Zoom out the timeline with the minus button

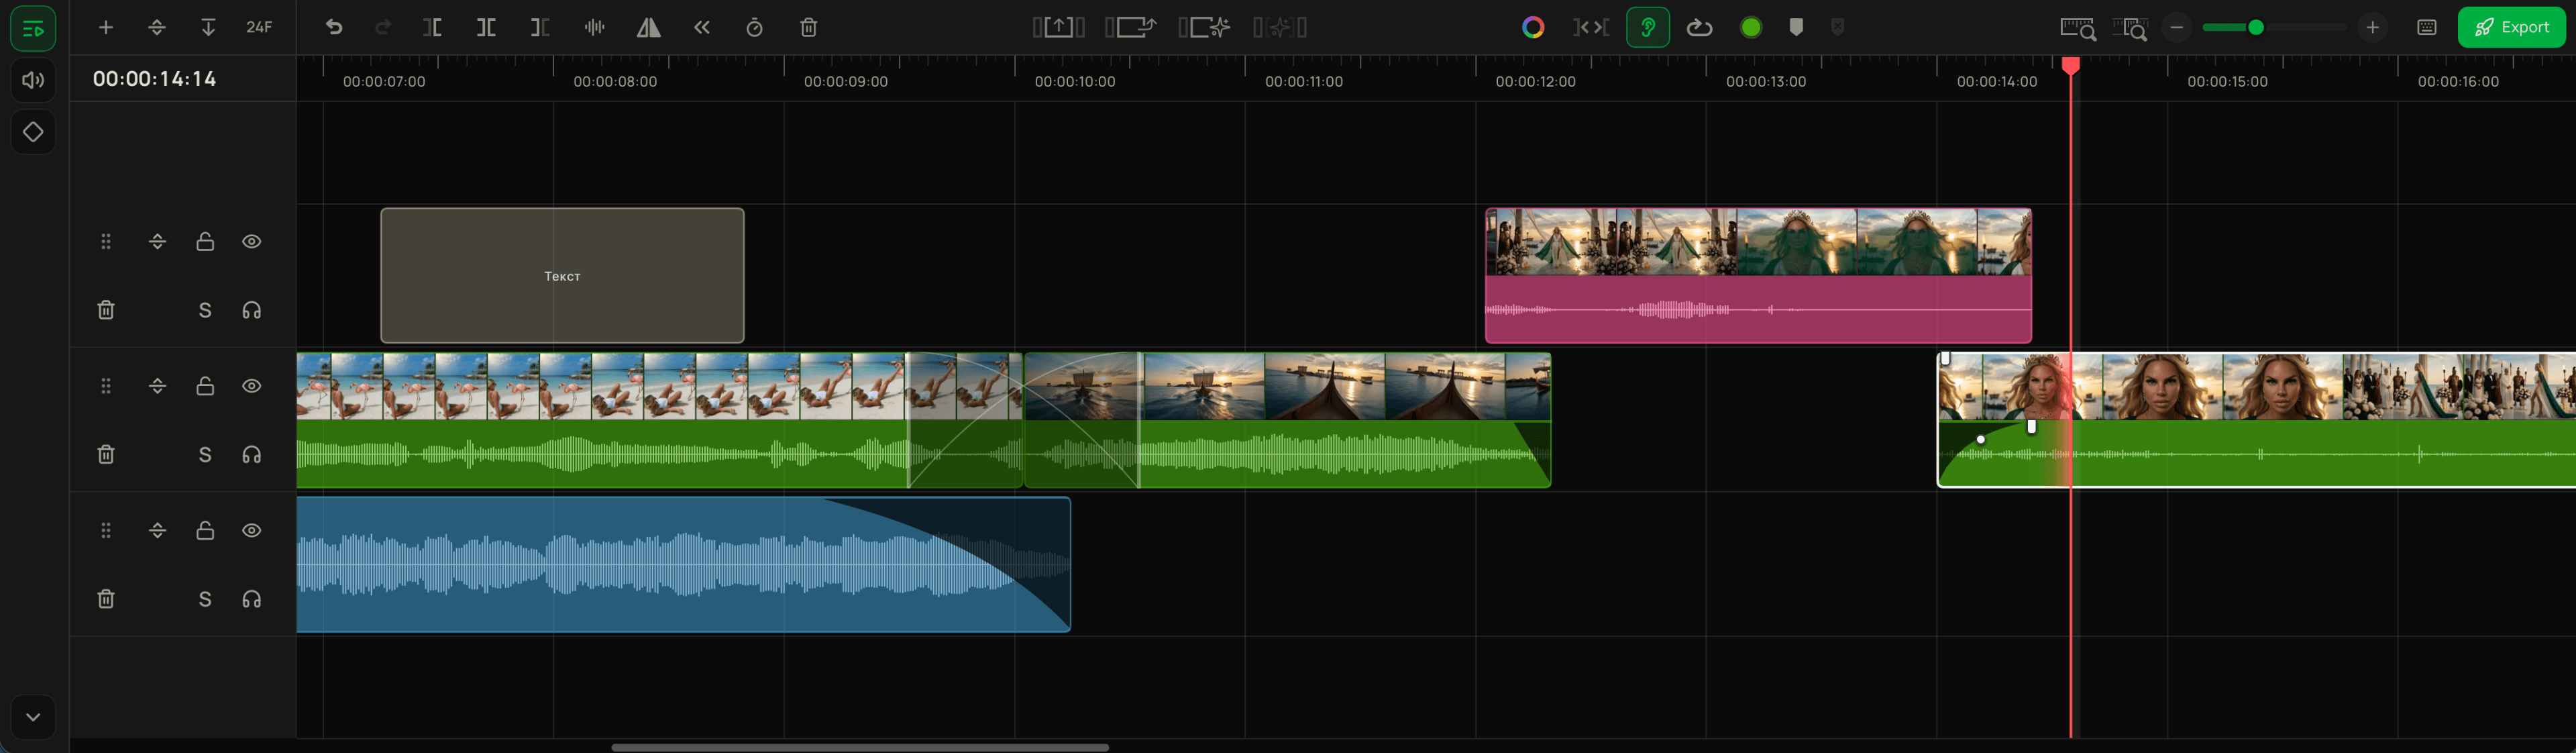(x=2177, y=28)
